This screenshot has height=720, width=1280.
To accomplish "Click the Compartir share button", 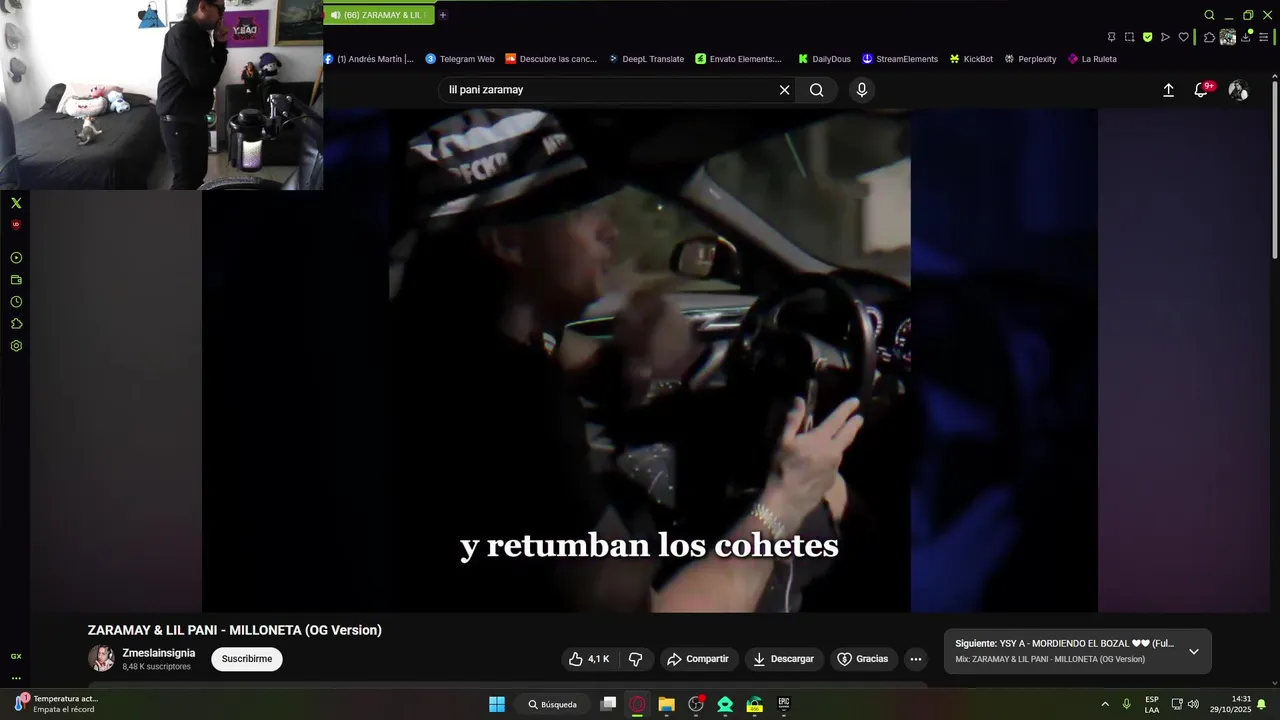I will tap(698, 659).
